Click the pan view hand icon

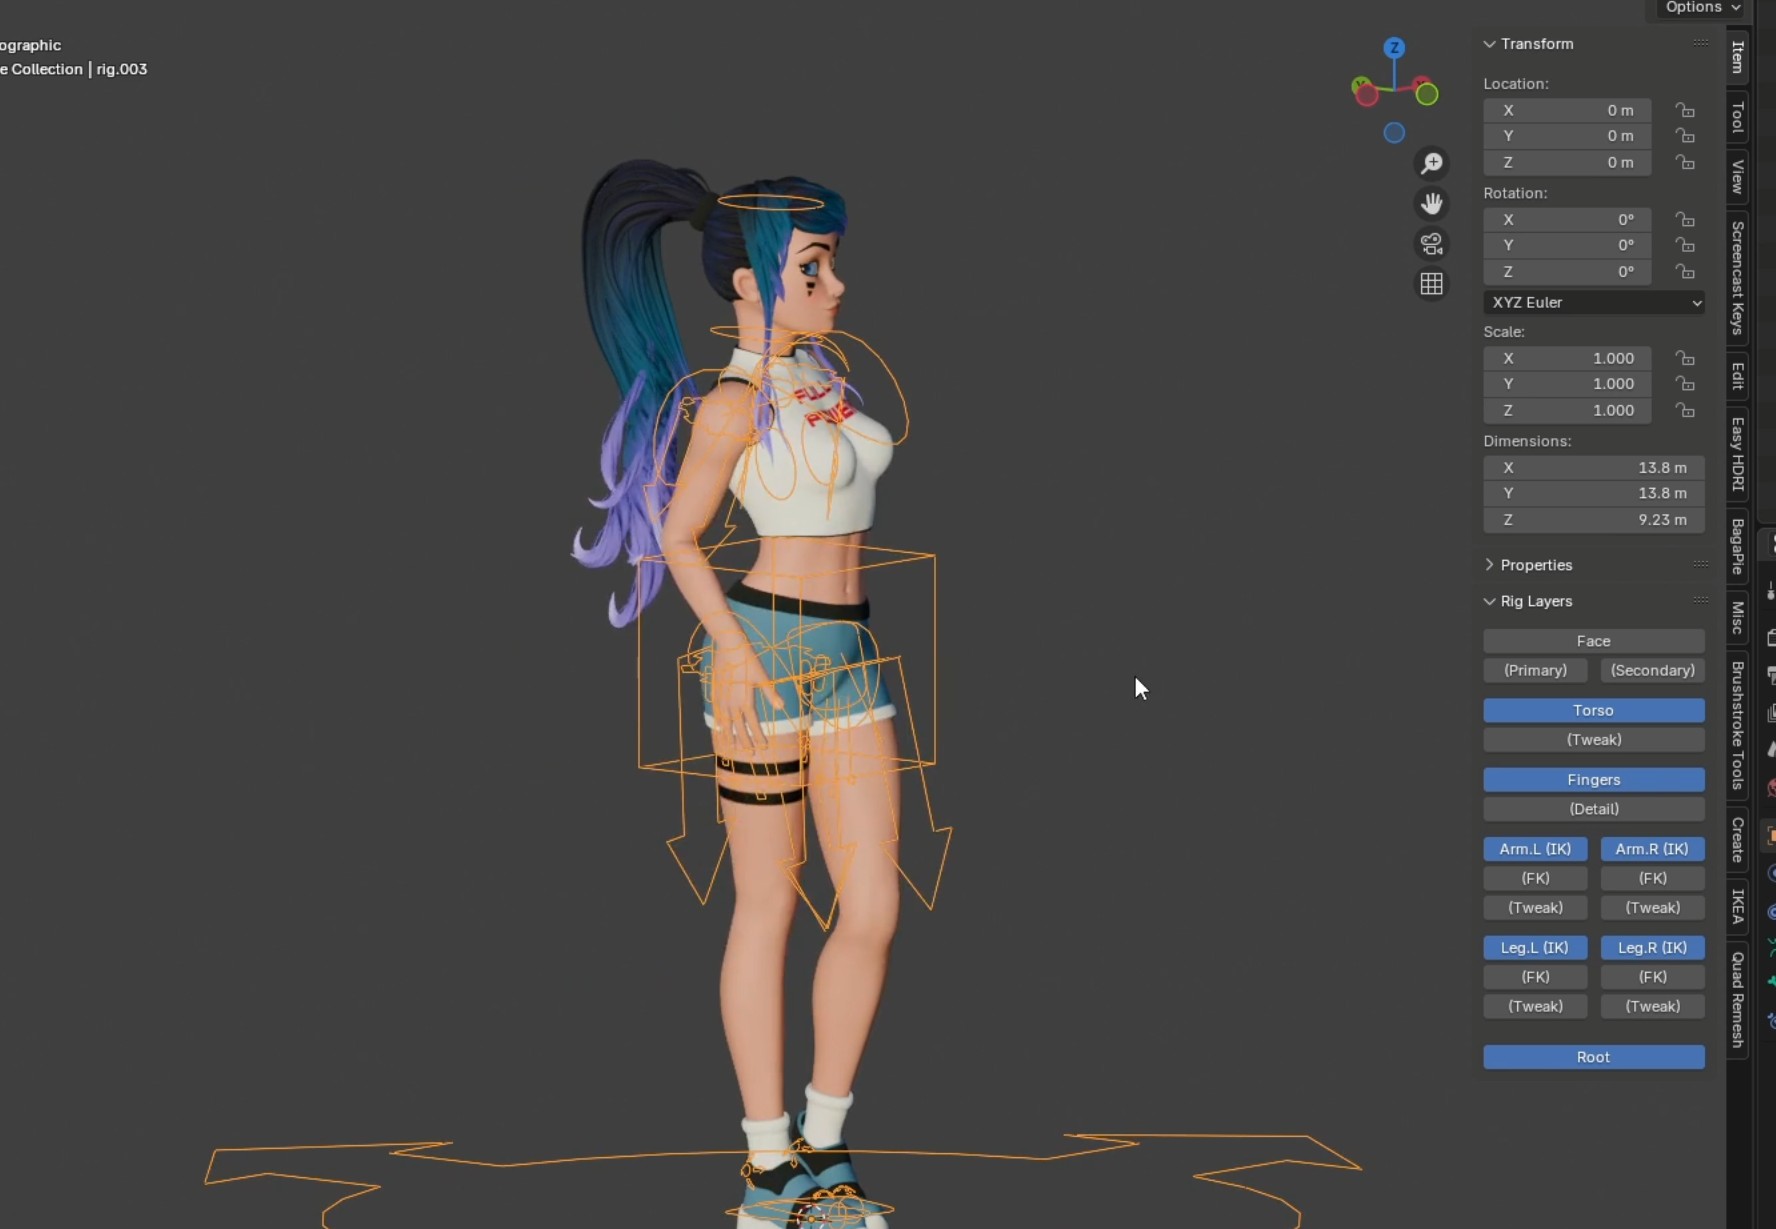pyautogui.click(x=1432, y=204)
